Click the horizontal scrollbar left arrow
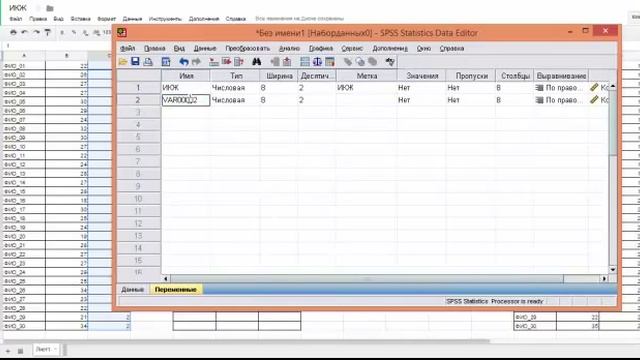The image size is (640, 360). (x=166, y=279)
